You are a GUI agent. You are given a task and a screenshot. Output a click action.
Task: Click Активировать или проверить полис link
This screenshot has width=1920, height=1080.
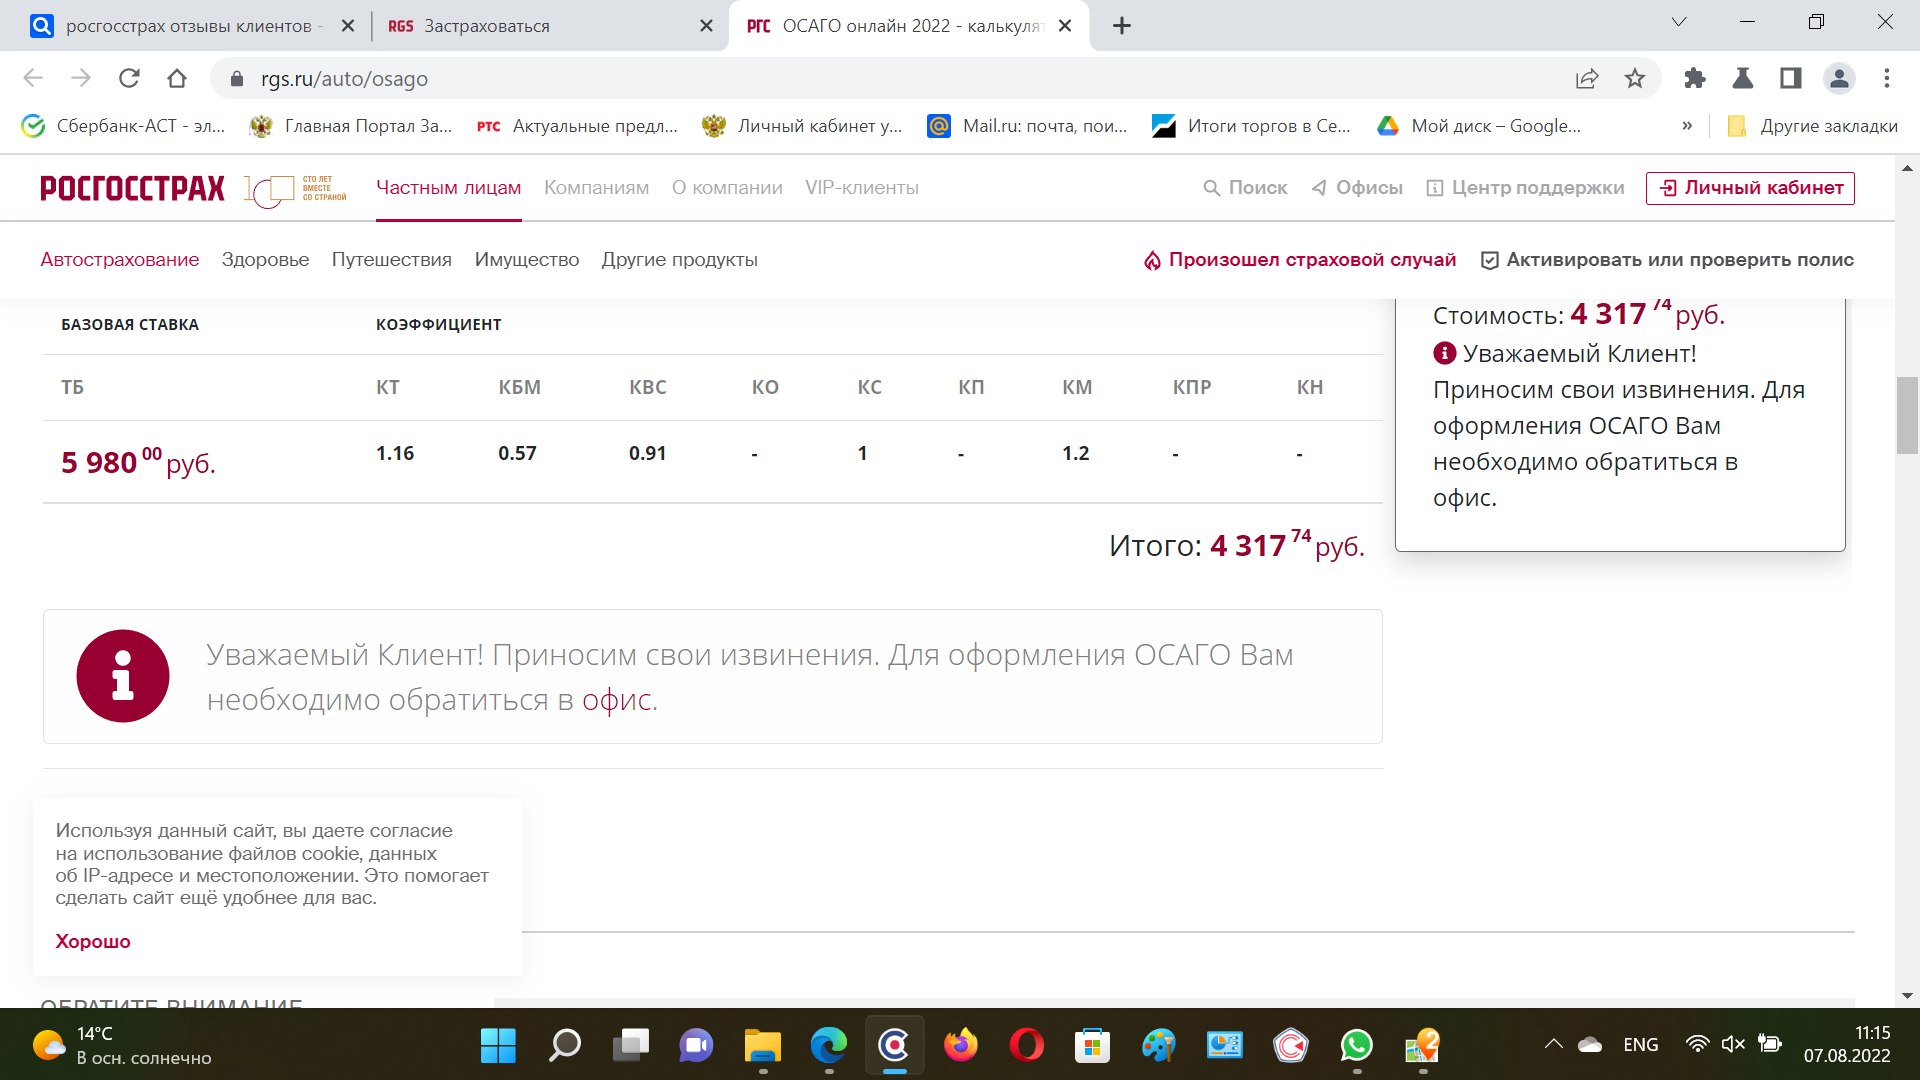coord(1667,260)
